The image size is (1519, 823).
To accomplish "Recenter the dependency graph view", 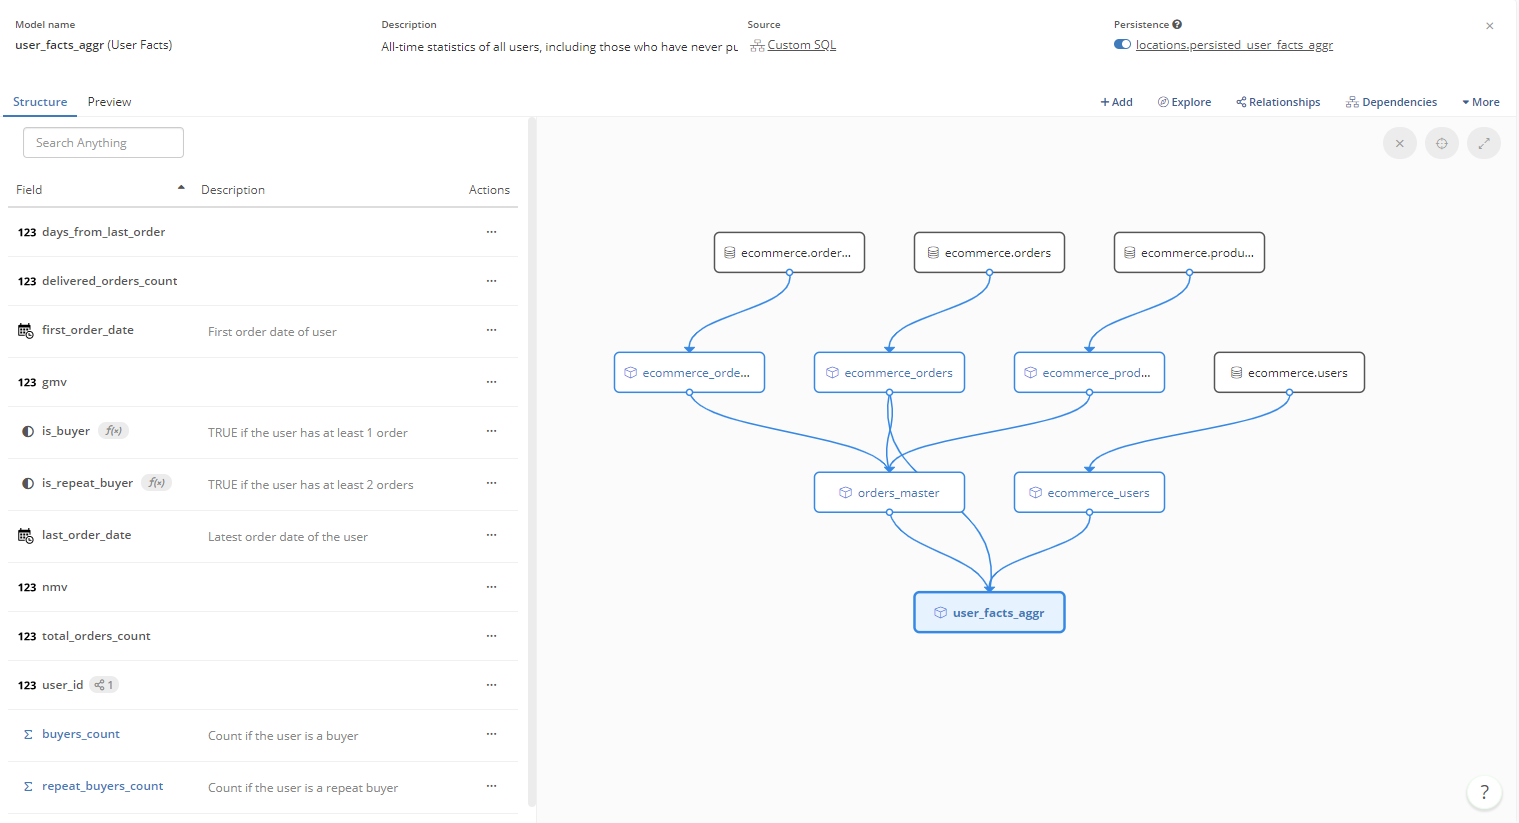I will 1441,144.
